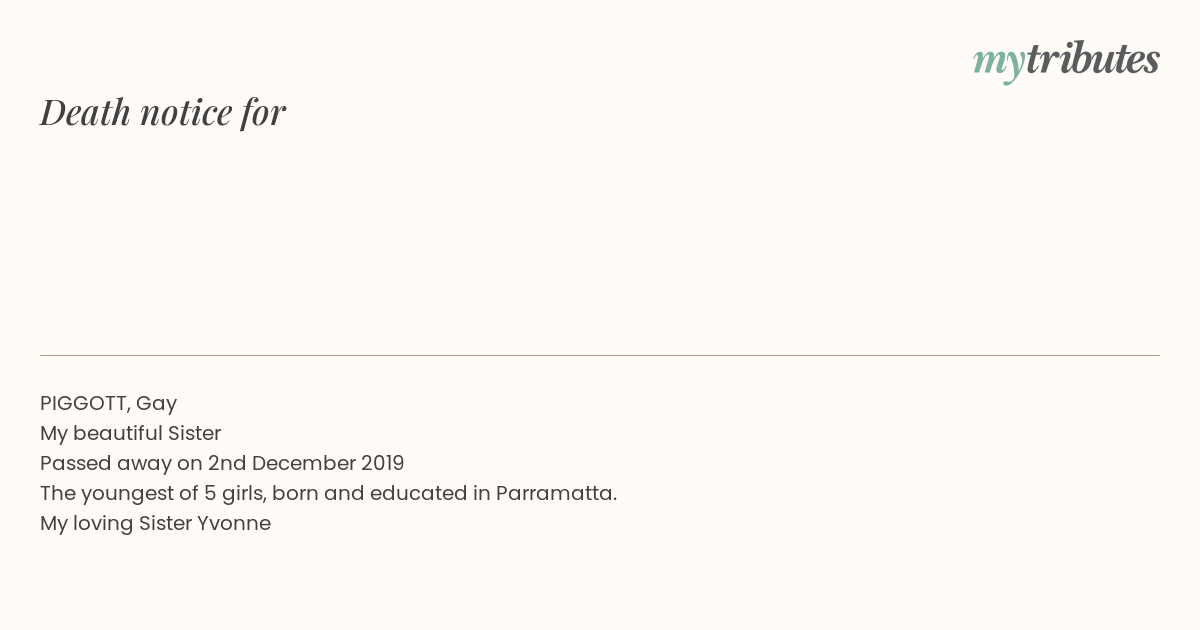Click the word "Death" in the heading
The height and width of the screenshot is (630, 1200).
pos(85,112)
